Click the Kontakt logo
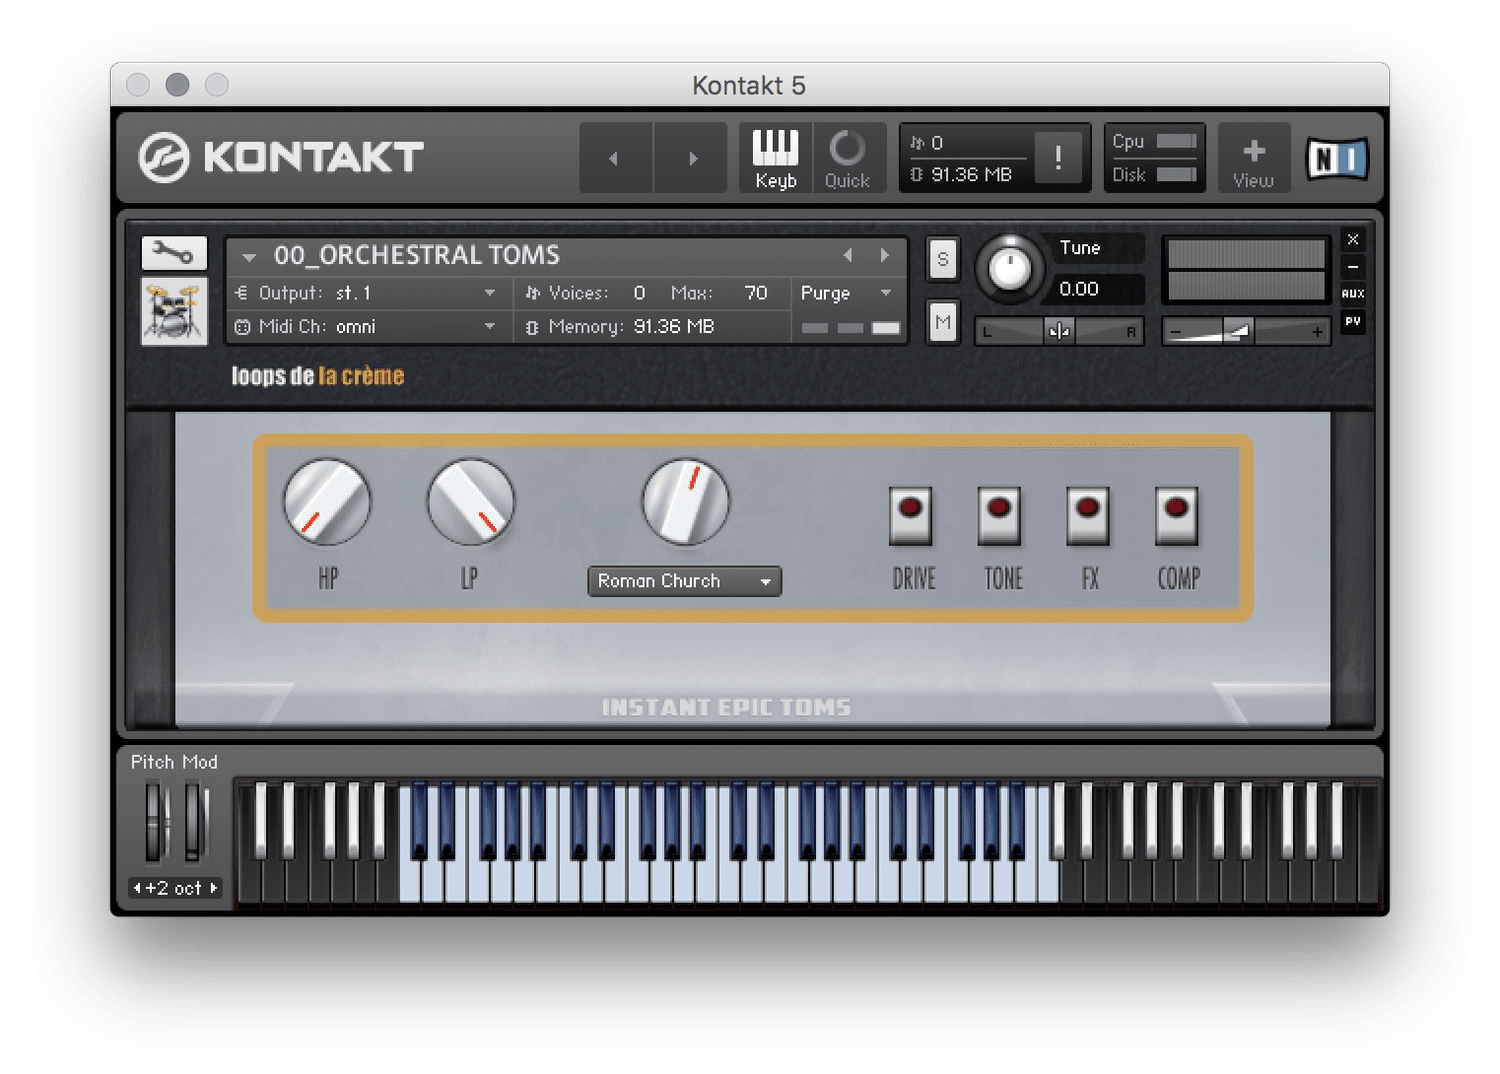This screenshot has width=1500, height=1074. 281,157
